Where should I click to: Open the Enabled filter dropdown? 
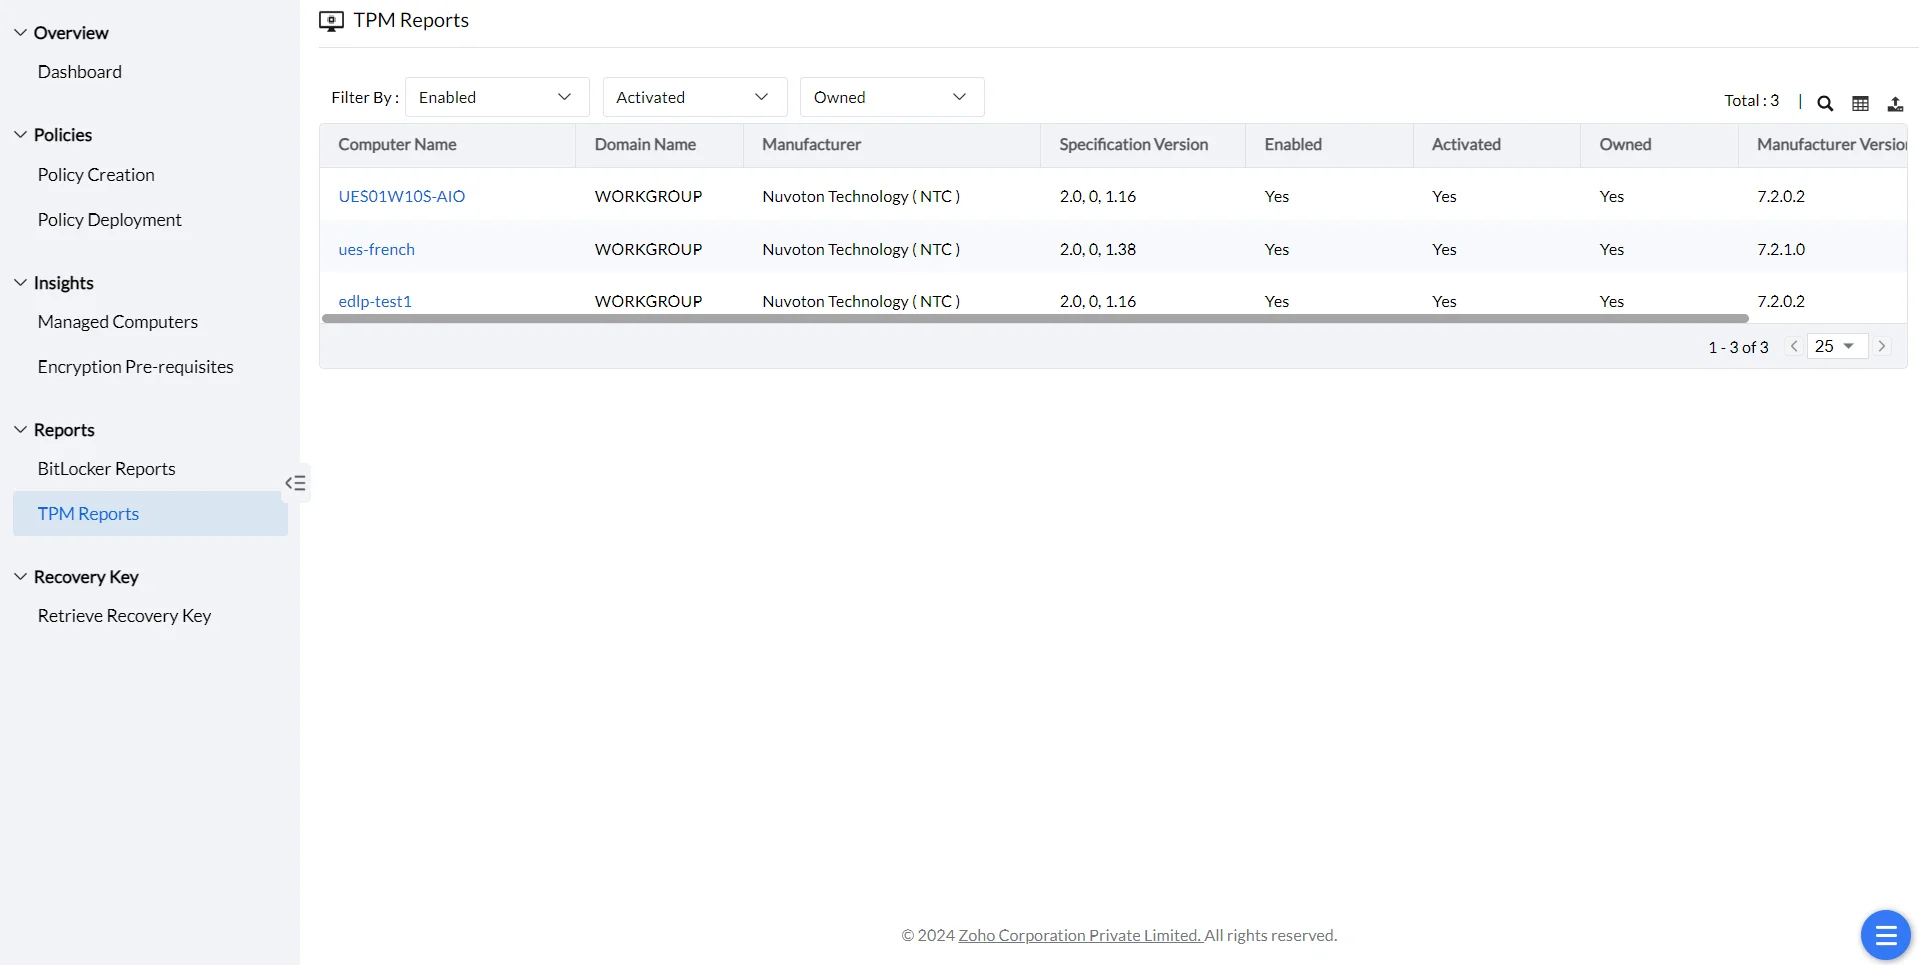tap(497, 97)
